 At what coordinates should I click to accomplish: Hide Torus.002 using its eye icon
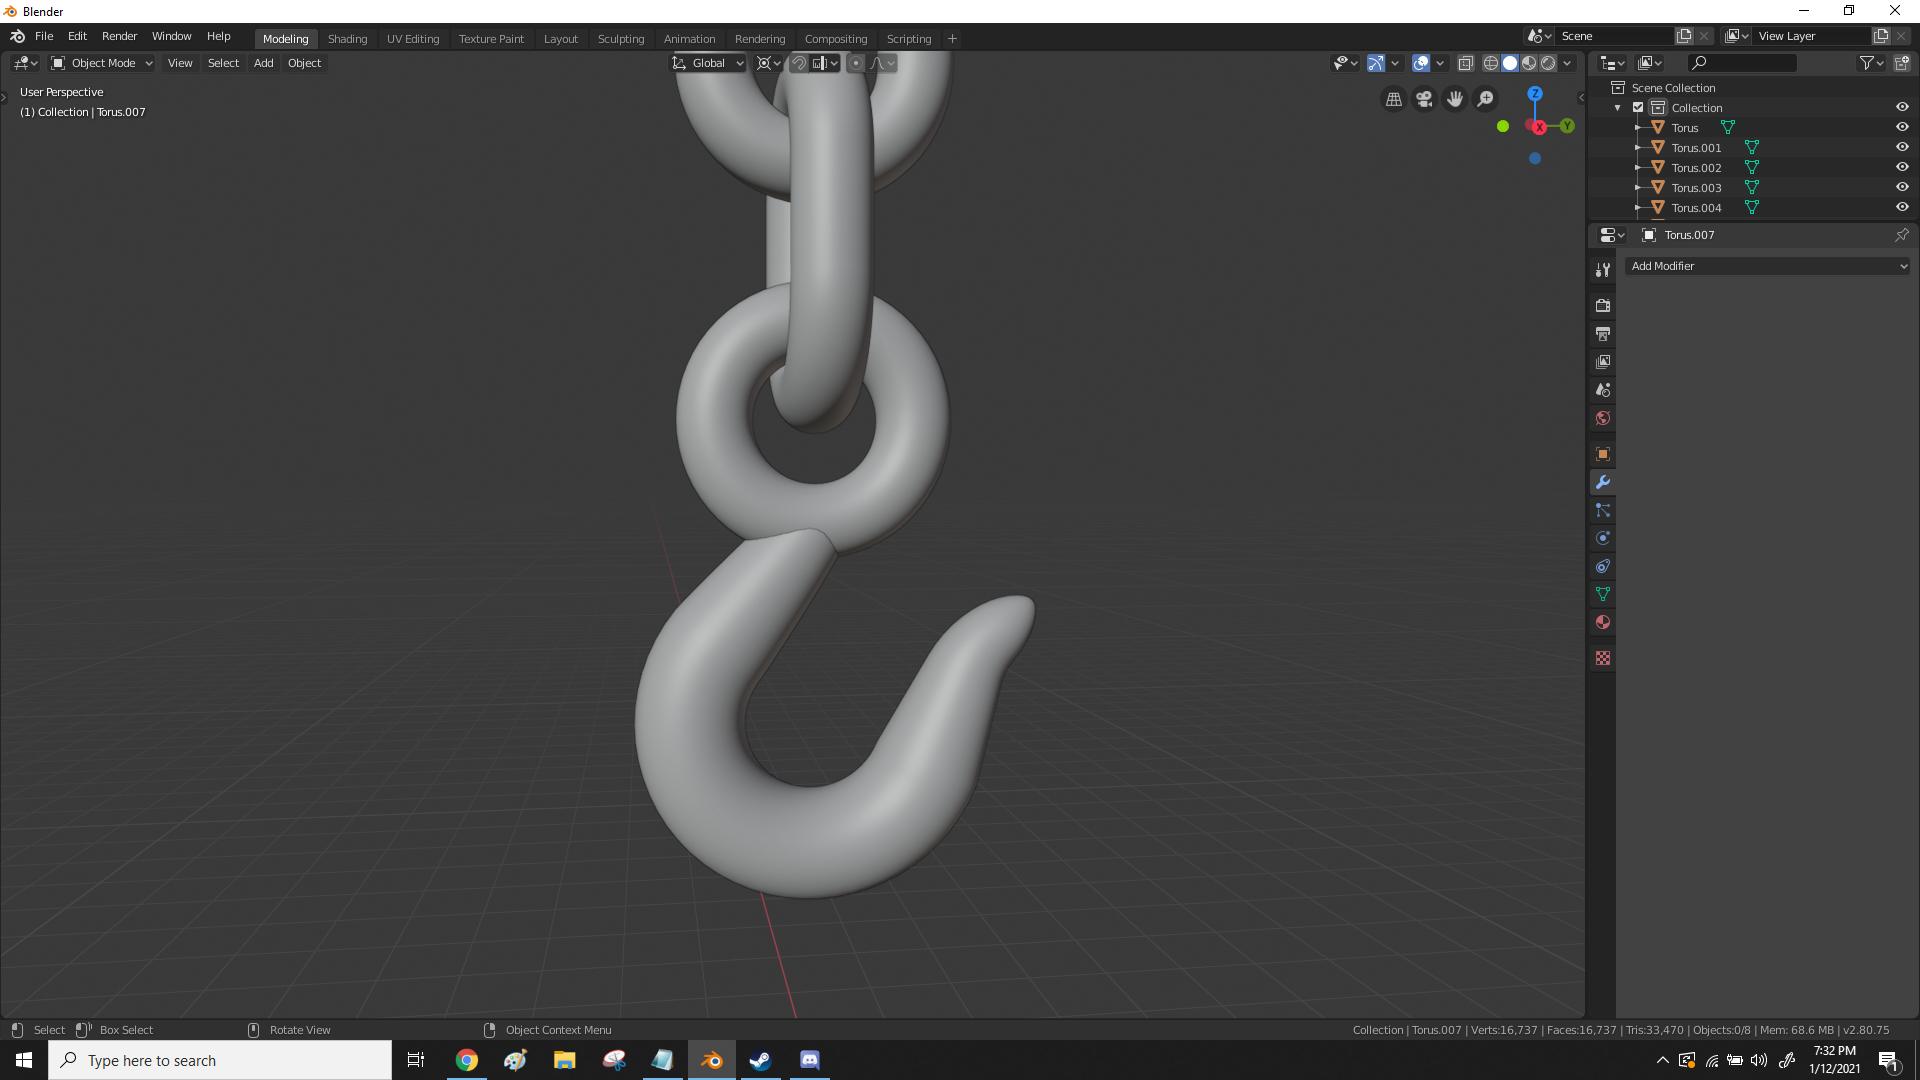(1902, 167)
